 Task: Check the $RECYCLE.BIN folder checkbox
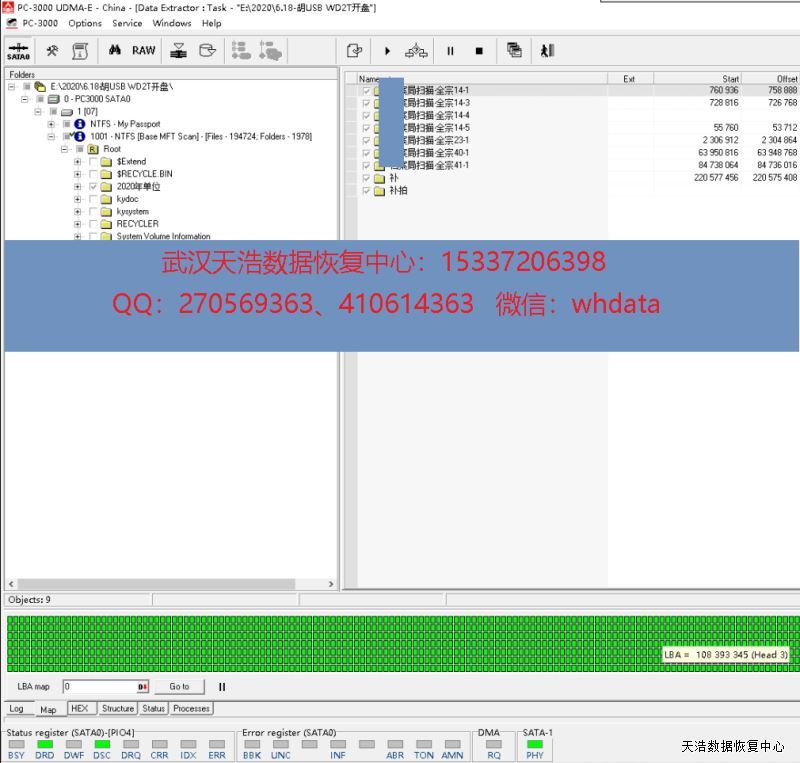coord(93,174)
